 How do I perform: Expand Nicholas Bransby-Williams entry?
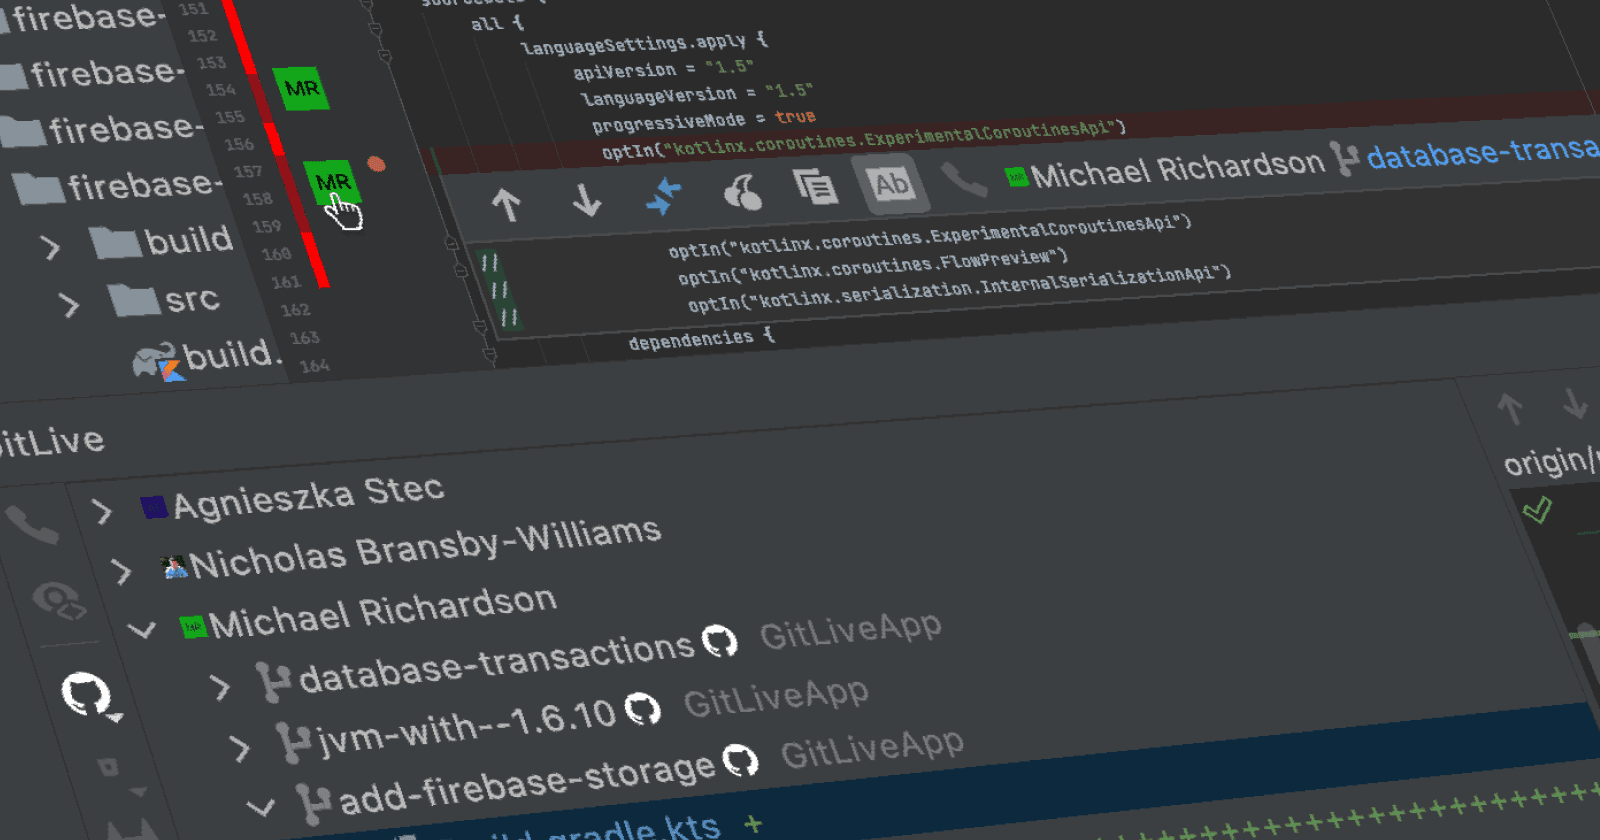pyautogui.click(x=121, y=571)
